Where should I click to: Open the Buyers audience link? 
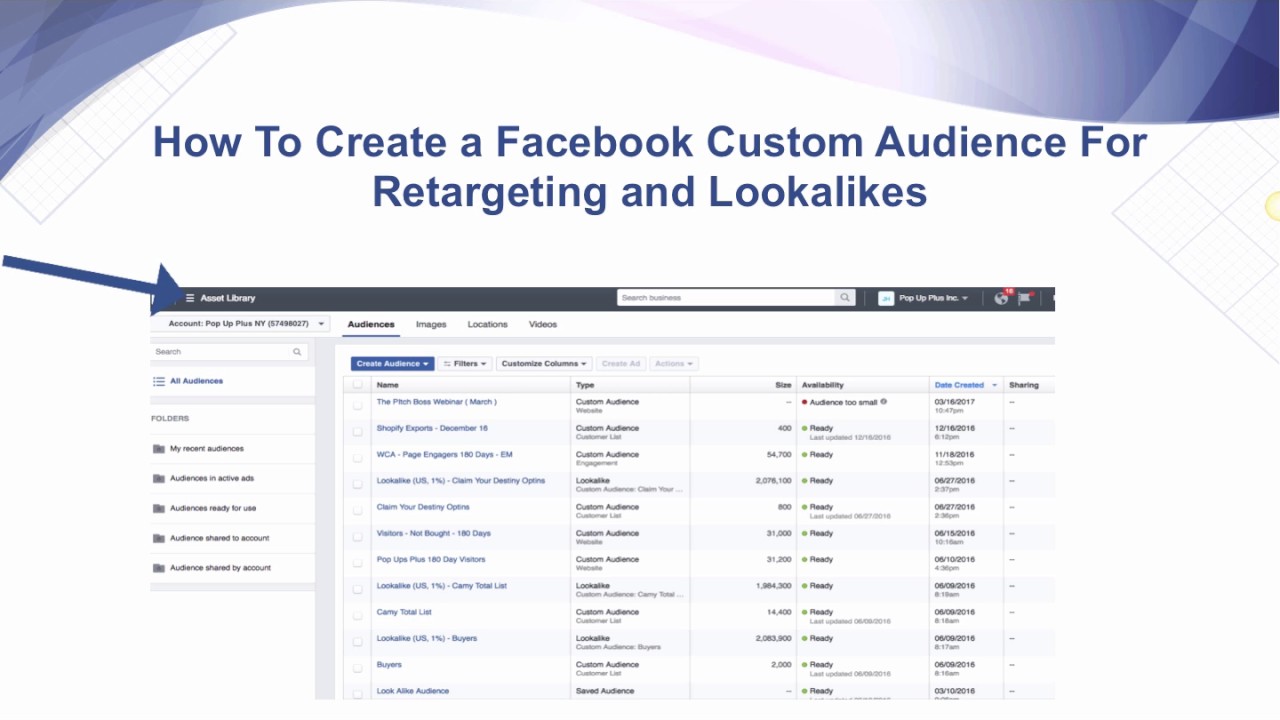click(389, 664)
